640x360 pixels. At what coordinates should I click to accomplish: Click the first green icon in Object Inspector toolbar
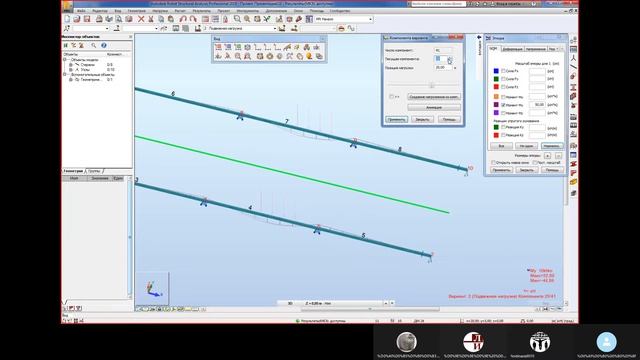point(66,45)
